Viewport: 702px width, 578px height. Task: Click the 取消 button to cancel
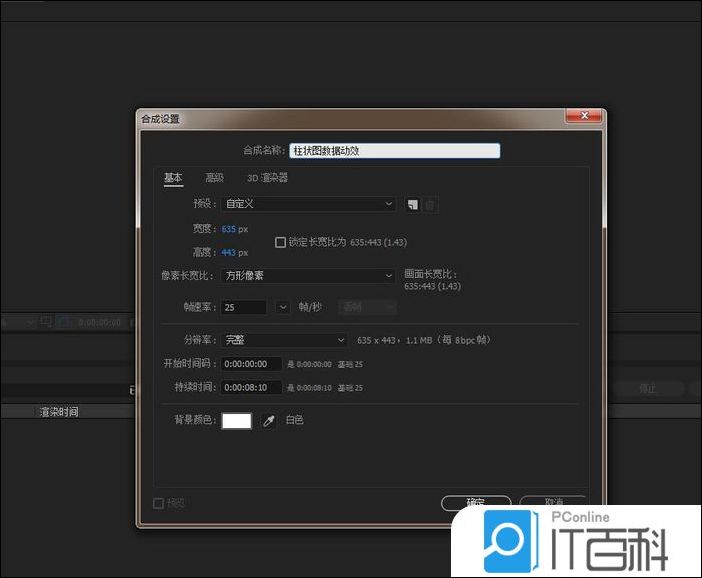click(554, 503)
